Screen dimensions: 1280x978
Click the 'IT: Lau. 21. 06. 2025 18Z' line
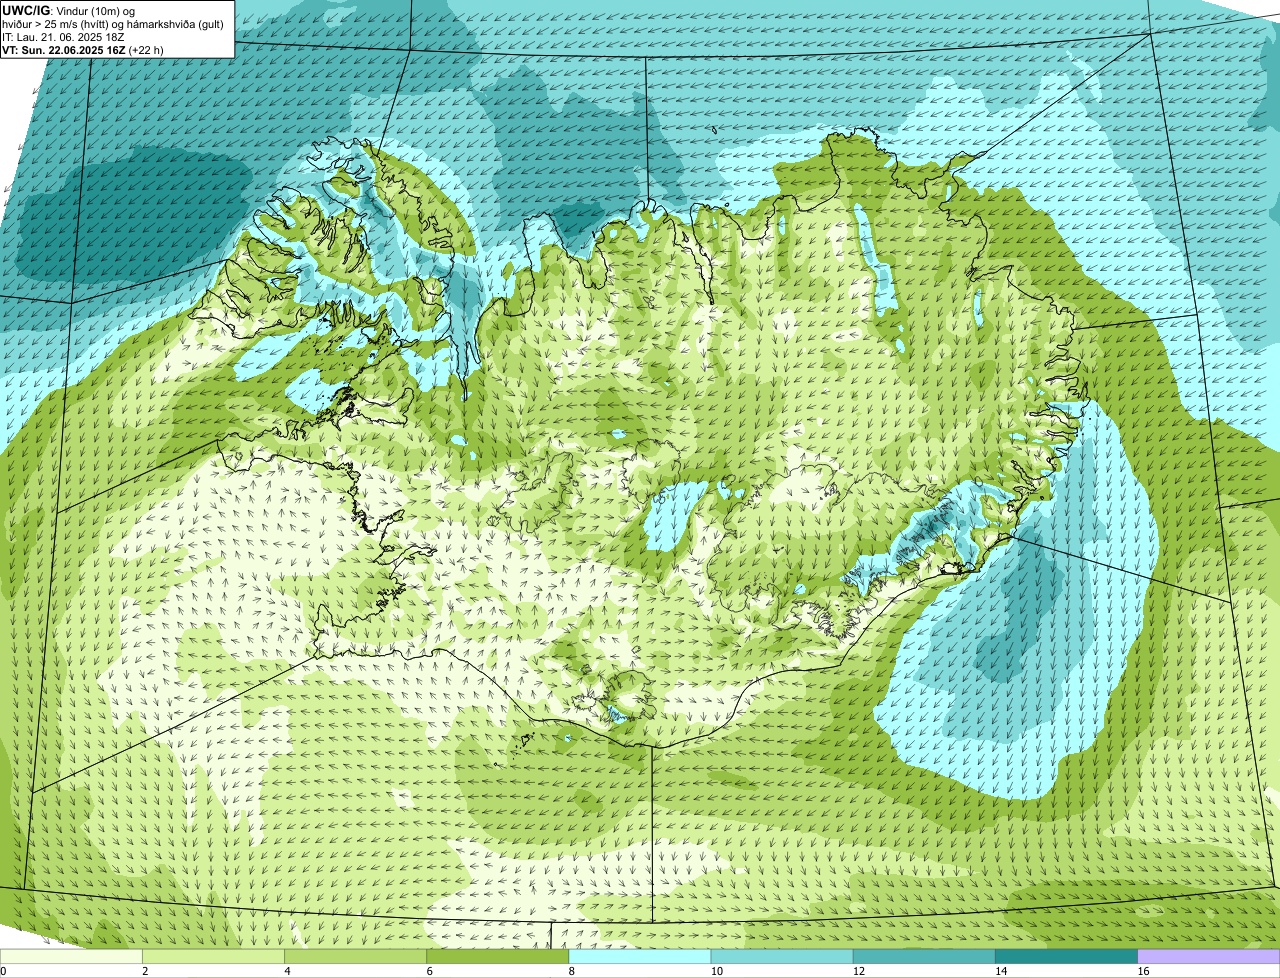(63, 36)
